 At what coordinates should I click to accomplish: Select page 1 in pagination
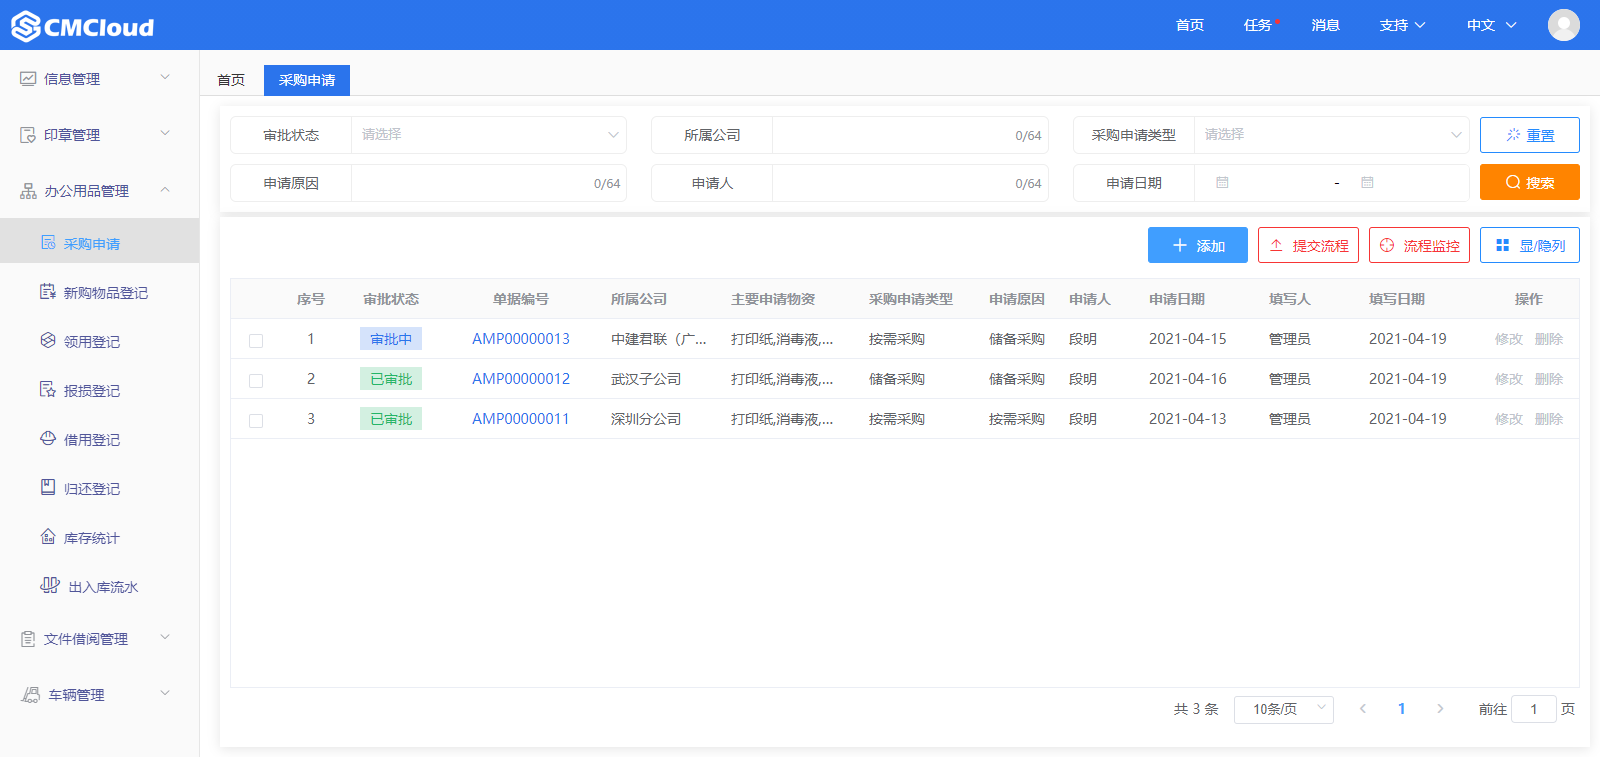[1401, 709]
